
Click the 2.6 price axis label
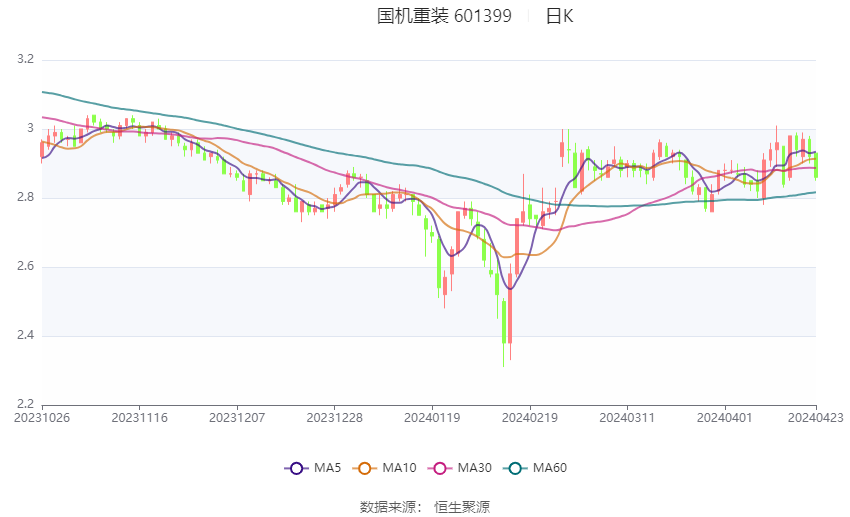click(26, 267)
